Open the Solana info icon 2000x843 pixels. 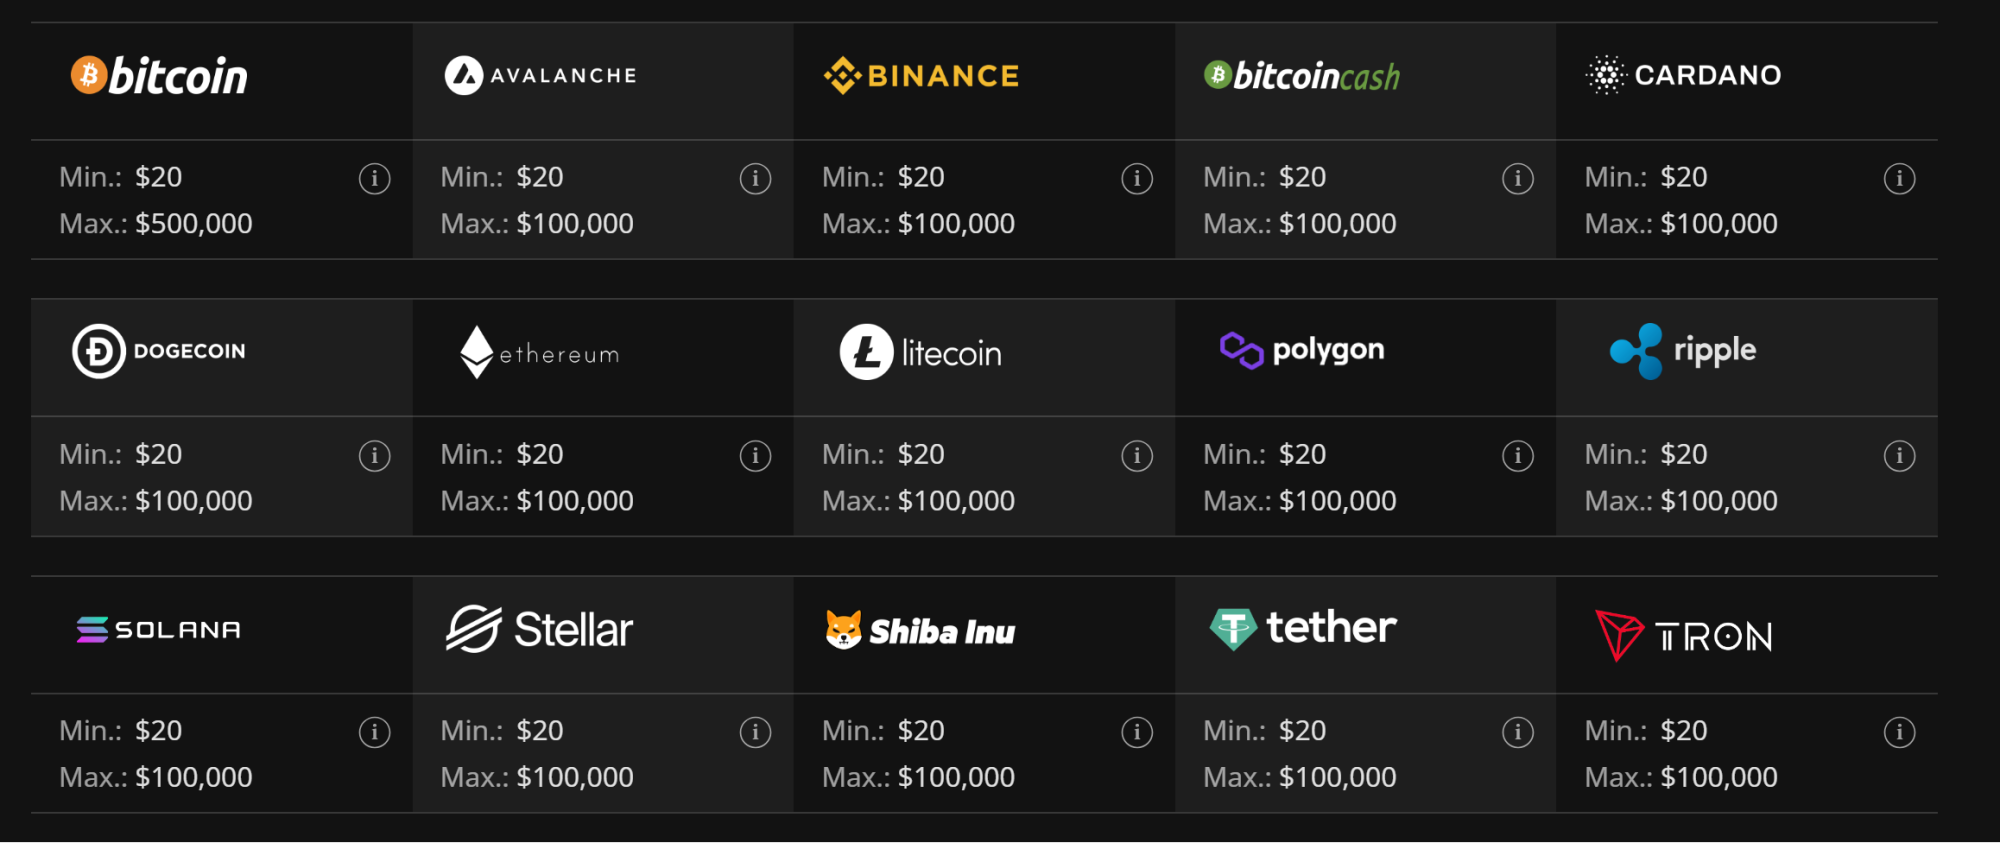[x=374, y=732]
